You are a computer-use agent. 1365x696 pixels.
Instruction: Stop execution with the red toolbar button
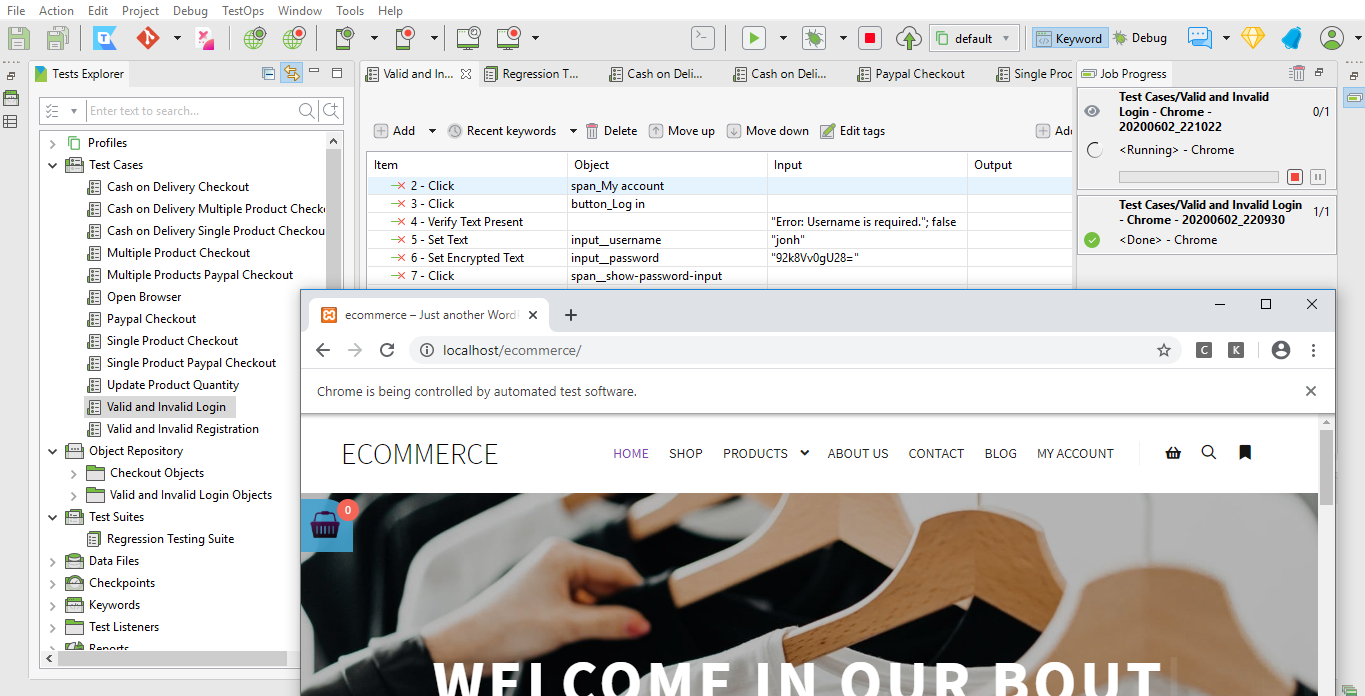869,38
